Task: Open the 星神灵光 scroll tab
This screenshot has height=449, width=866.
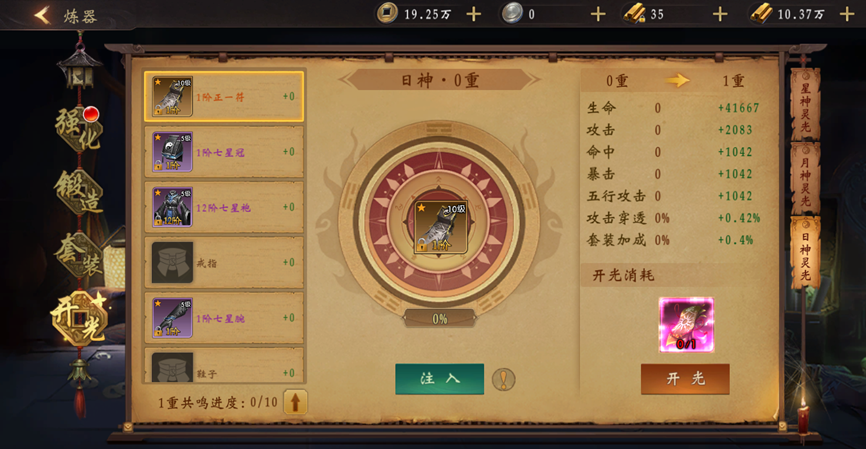Action: [805, 103]
